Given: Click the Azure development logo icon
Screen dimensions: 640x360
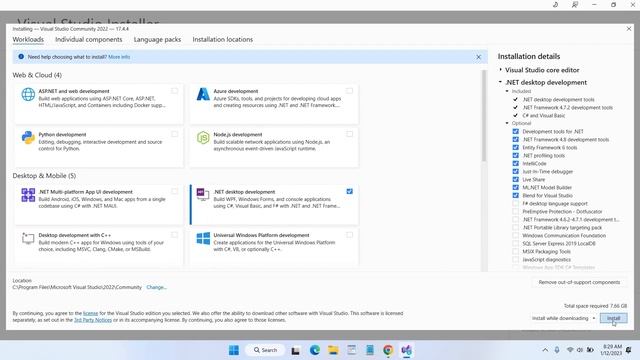Looking at the screenshot, I should click(x=203, y=94).
